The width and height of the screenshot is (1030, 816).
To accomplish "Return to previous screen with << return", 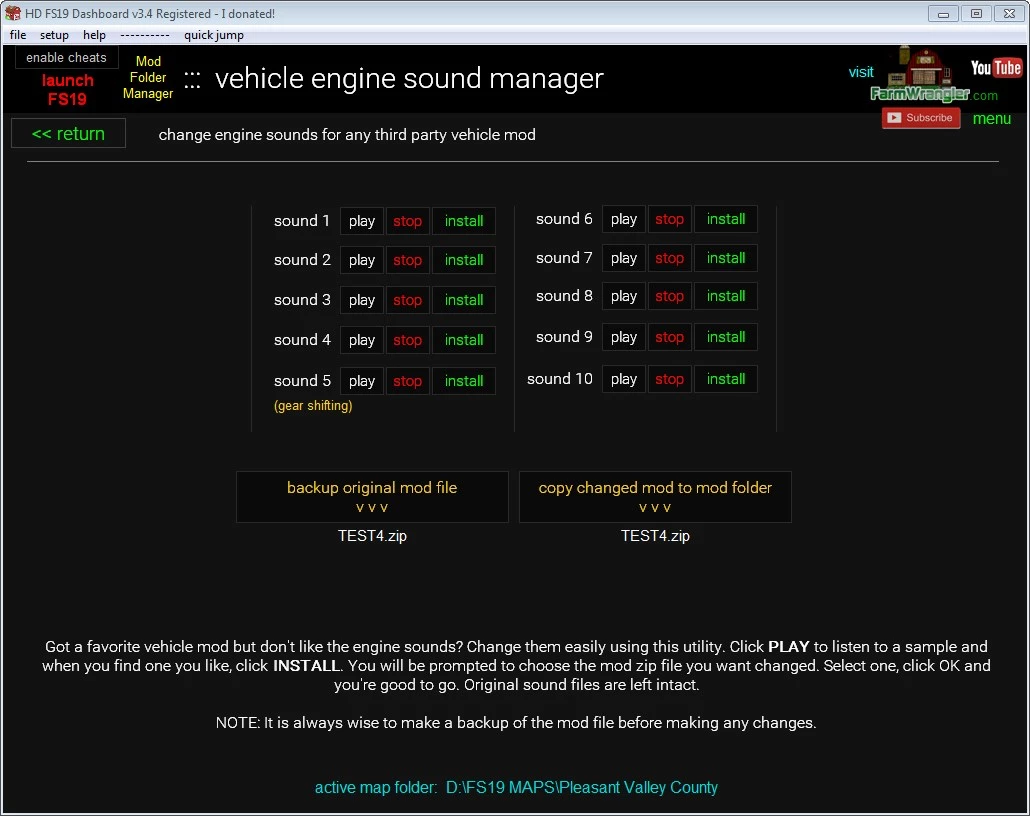I will (68, 132).
